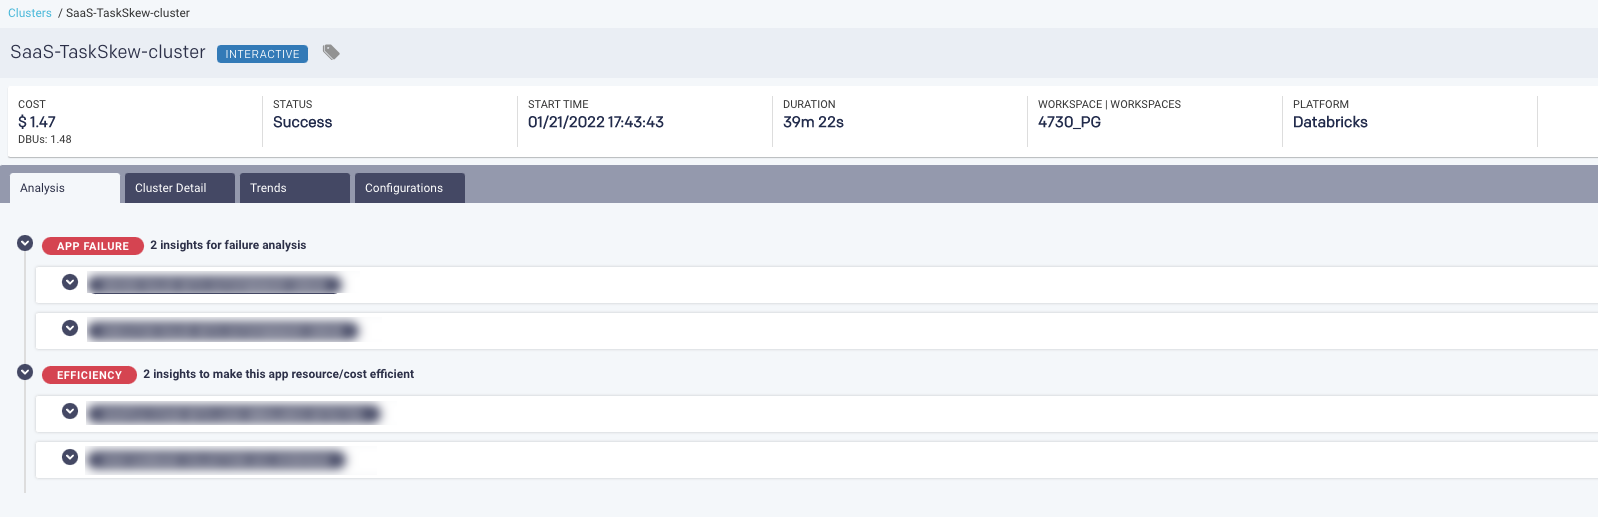This screenshot has height=517, width=1598.
Task: Collapse the App Failure section chevron
Action: pyautogui.click(x=25, y=243)
